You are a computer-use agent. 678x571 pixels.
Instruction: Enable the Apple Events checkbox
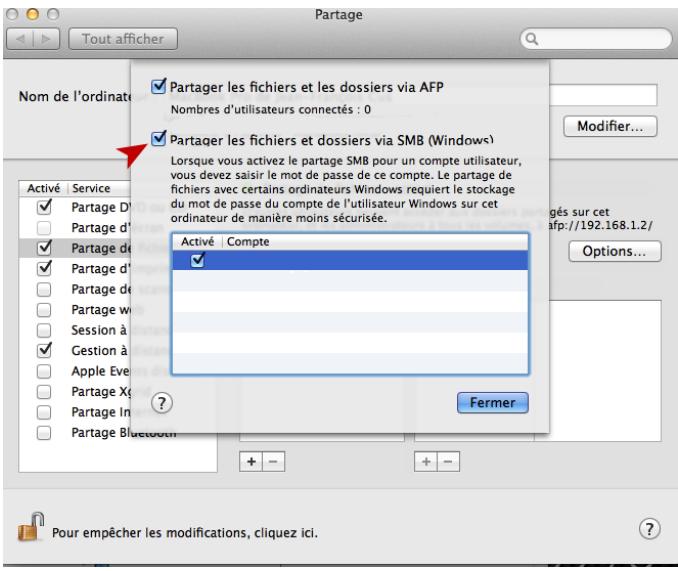tap(44, 371)
